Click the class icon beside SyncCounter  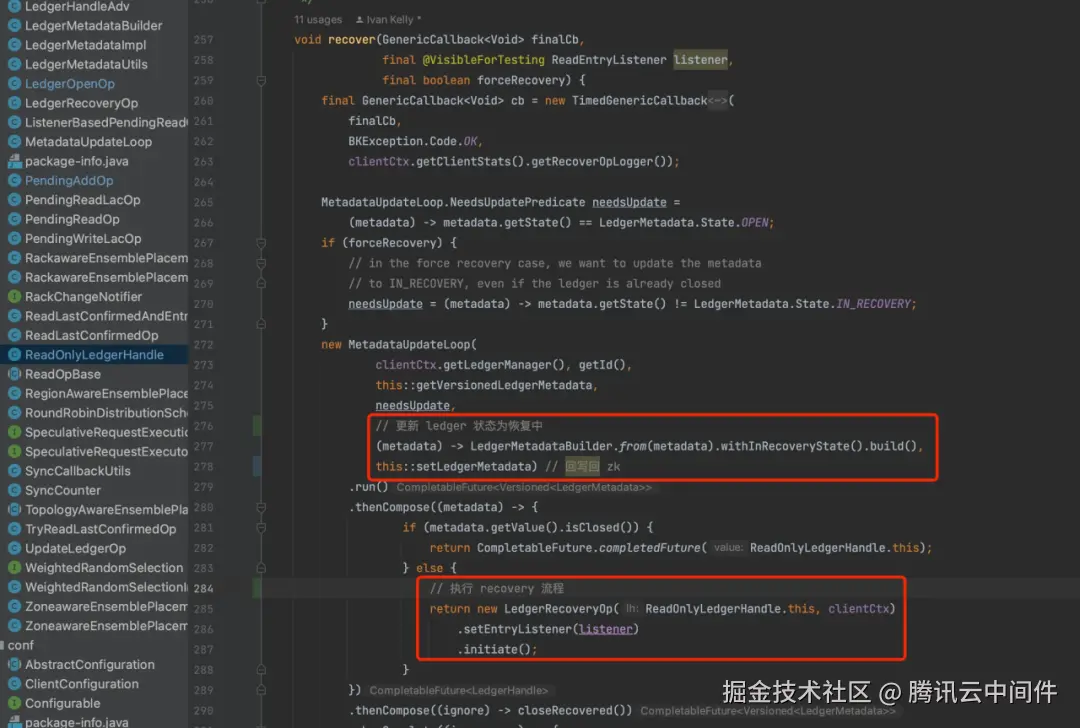click(x=14, y=490)
